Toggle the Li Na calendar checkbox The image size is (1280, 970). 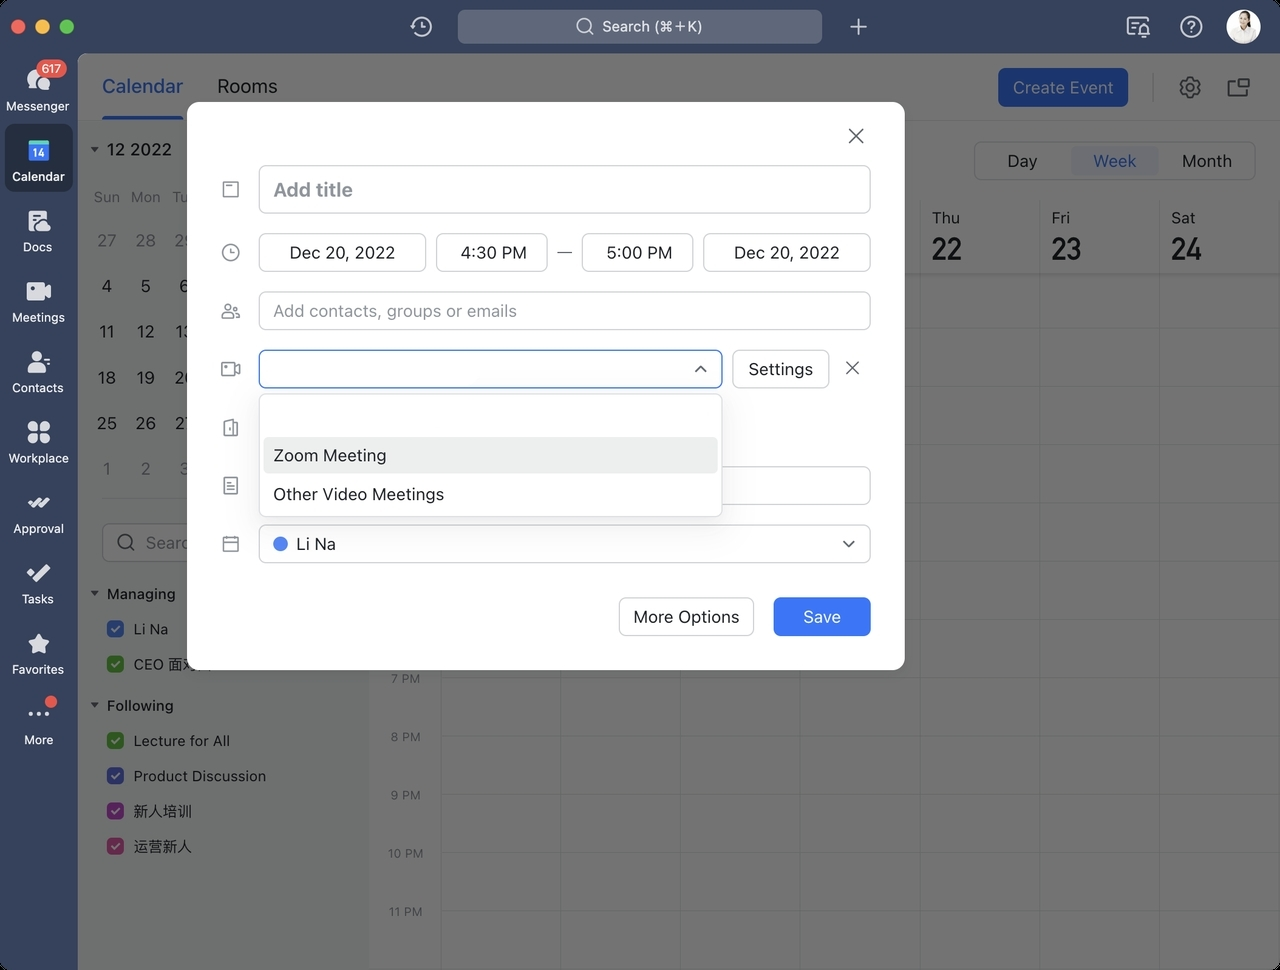point(115,629)
